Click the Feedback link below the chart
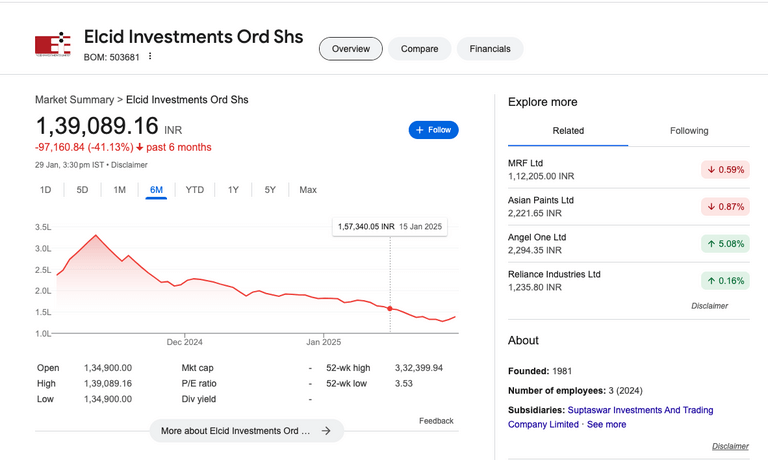Viewport: 768px width, 460px height. (436, 421)
